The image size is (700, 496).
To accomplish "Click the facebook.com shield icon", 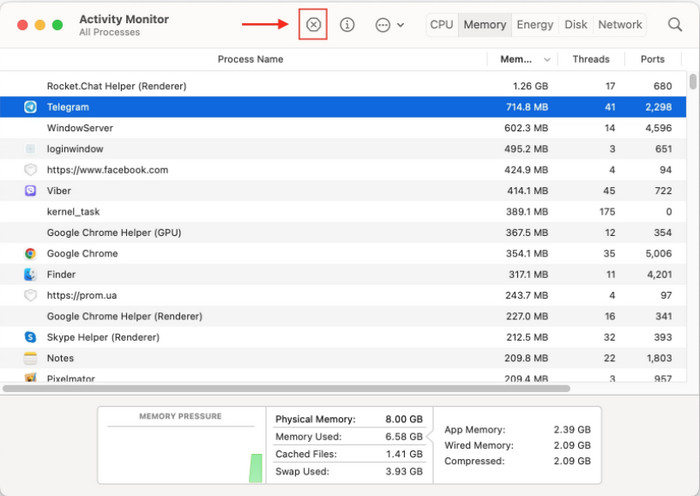I will point(30,170).
